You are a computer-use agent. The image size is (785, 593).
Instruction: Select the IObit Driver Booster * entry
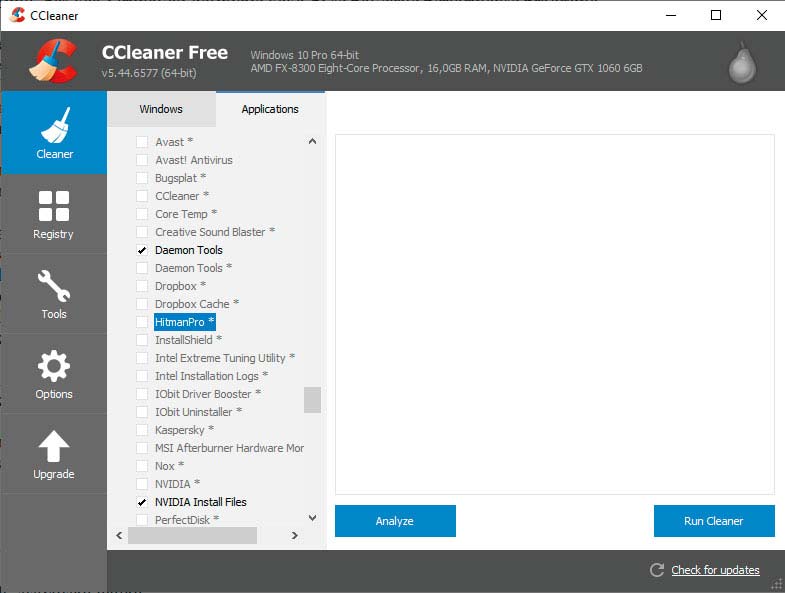pos(208,394)
